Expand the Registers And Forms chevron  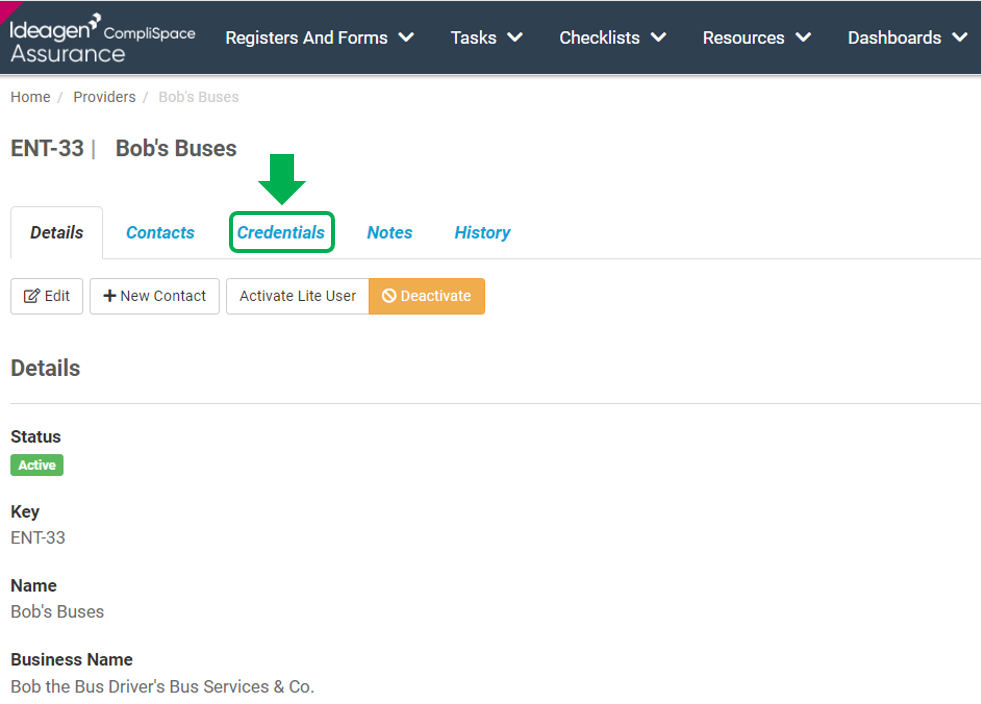coord(407,38)
